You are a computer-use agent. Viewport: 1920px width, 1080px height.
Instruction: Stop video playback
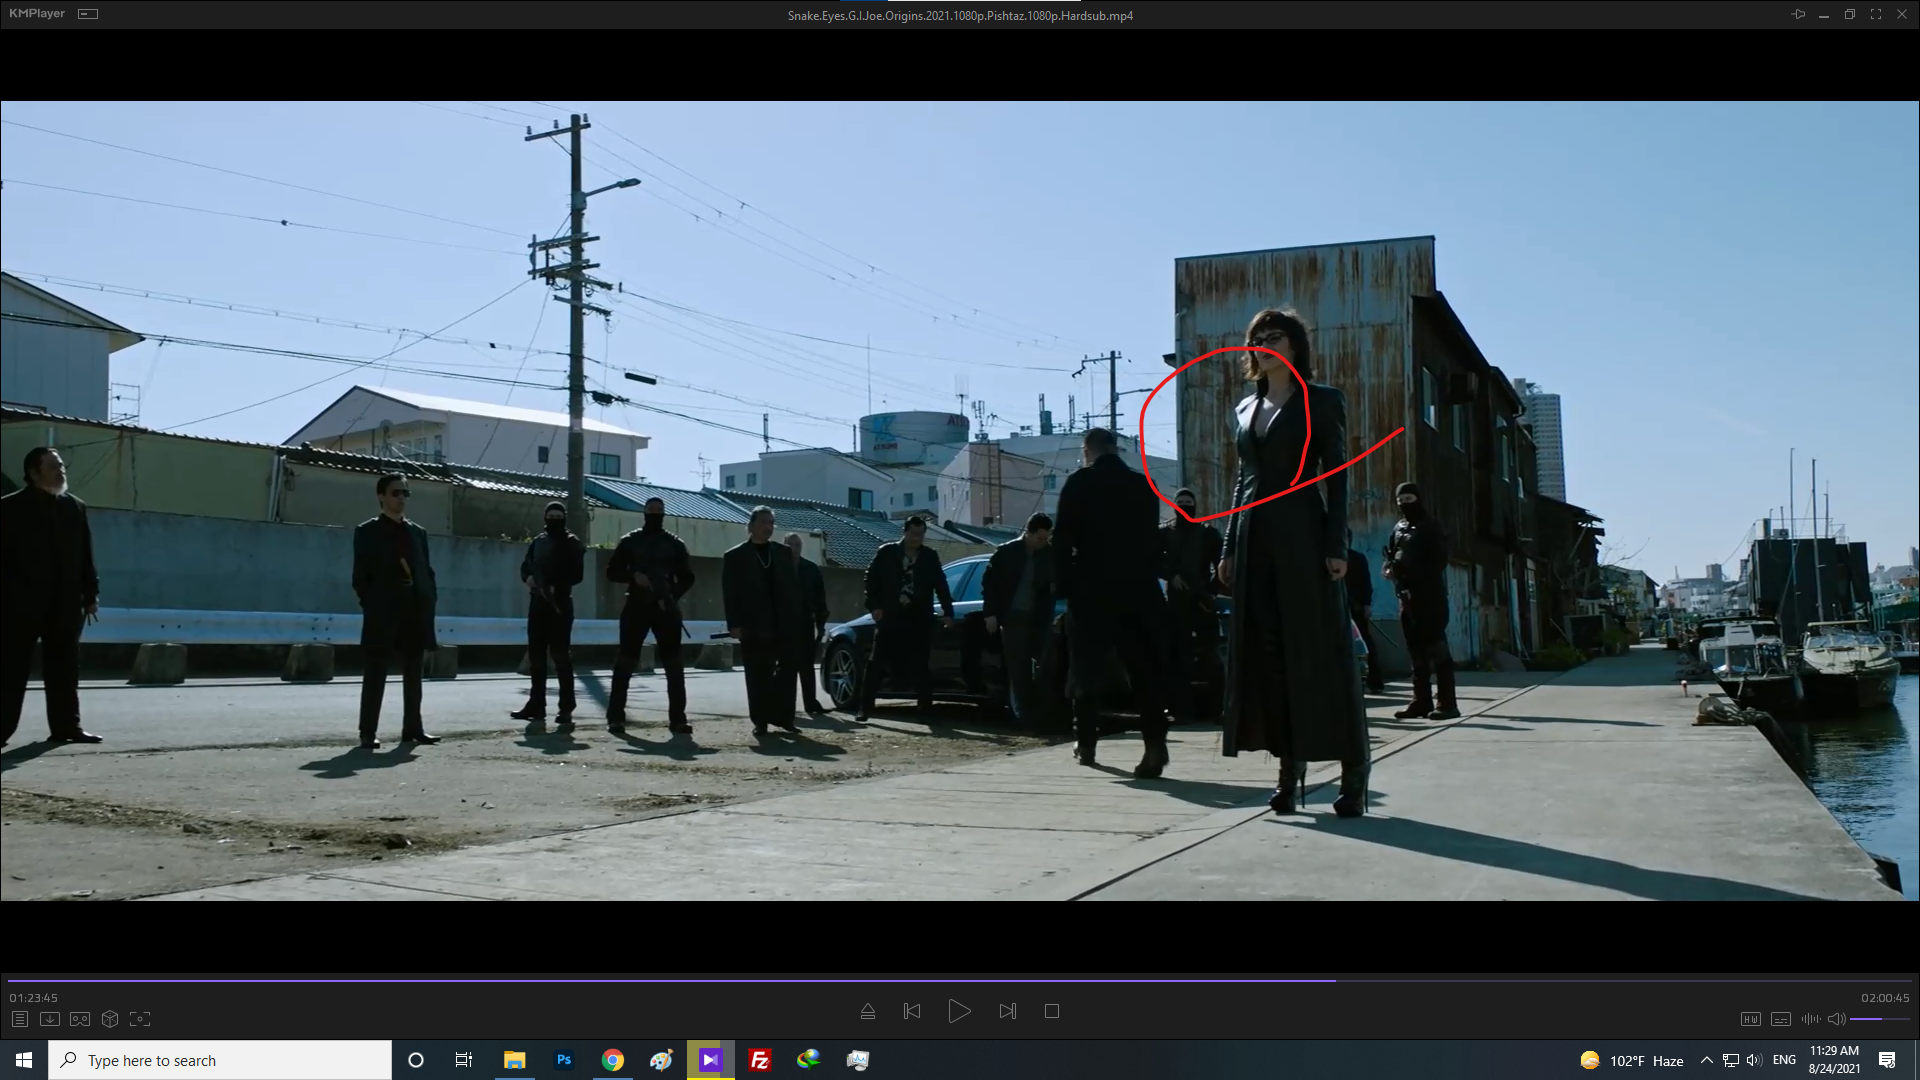1052,1011
